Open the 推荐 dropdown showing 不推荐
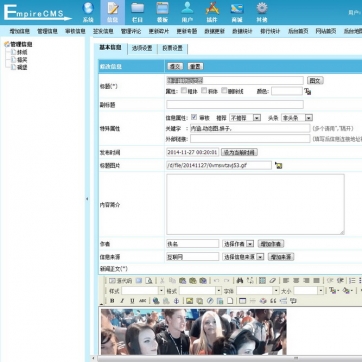The height and width of the screenshot is (362, 362). tap(245, 118)
